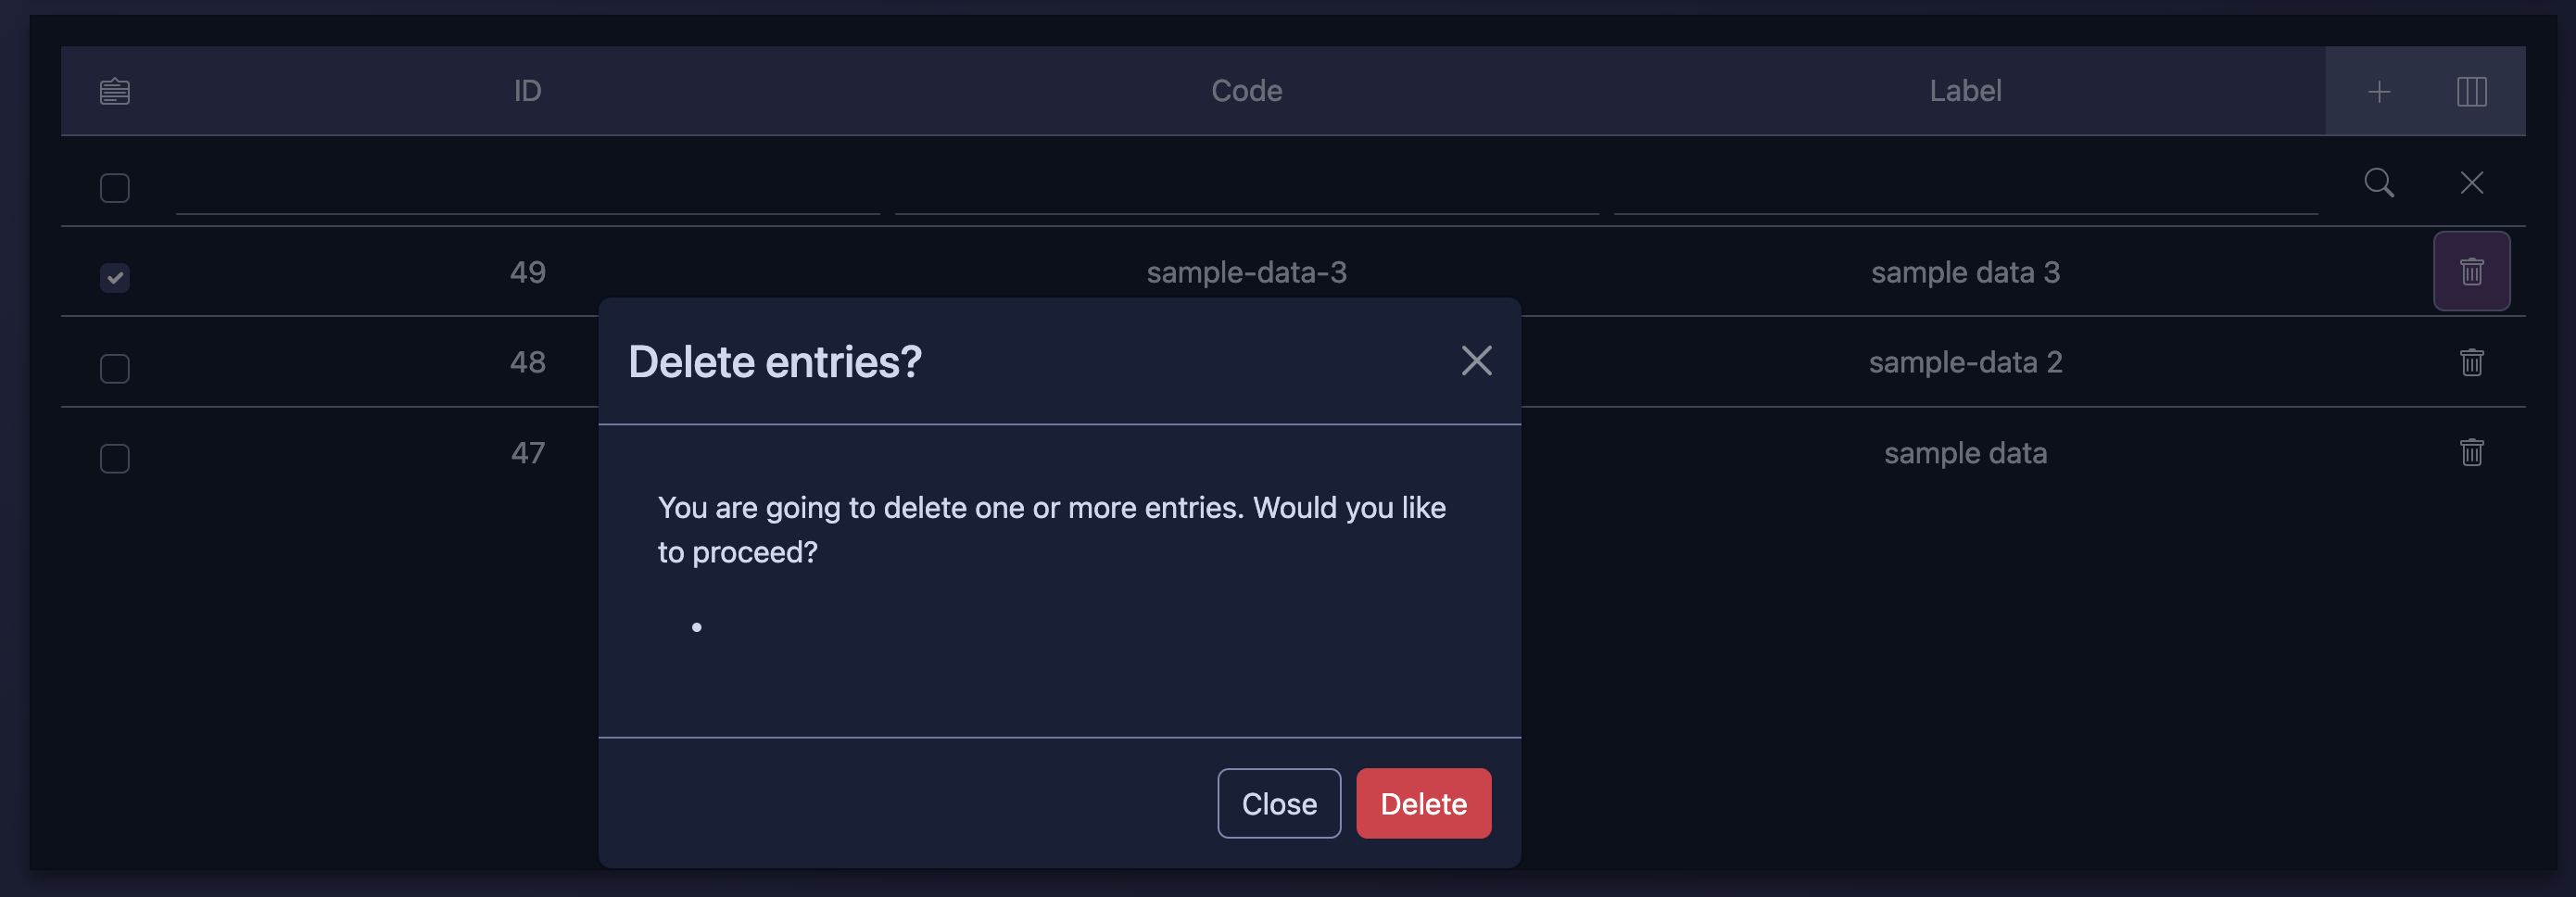Image resolution: width=2576 pixels, height=897 pixels.
Task: Uncheck the checkbox for row 49
Action: (x=115, y=277)
